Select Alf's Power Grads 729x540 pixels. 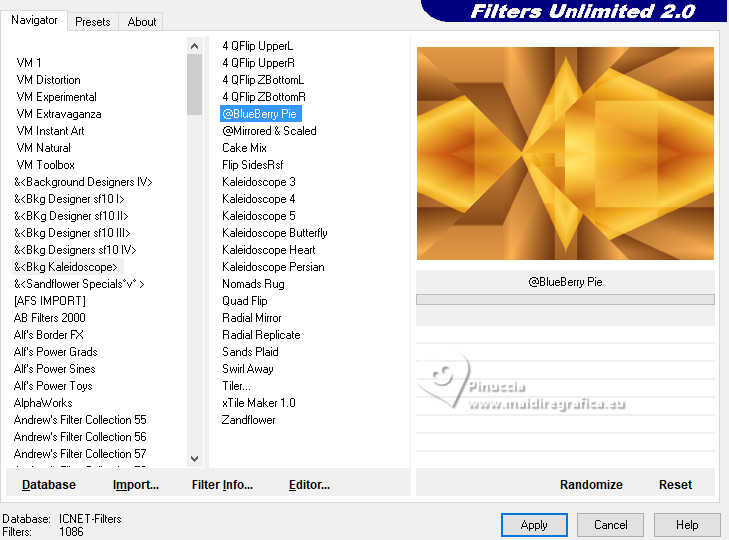55,352
